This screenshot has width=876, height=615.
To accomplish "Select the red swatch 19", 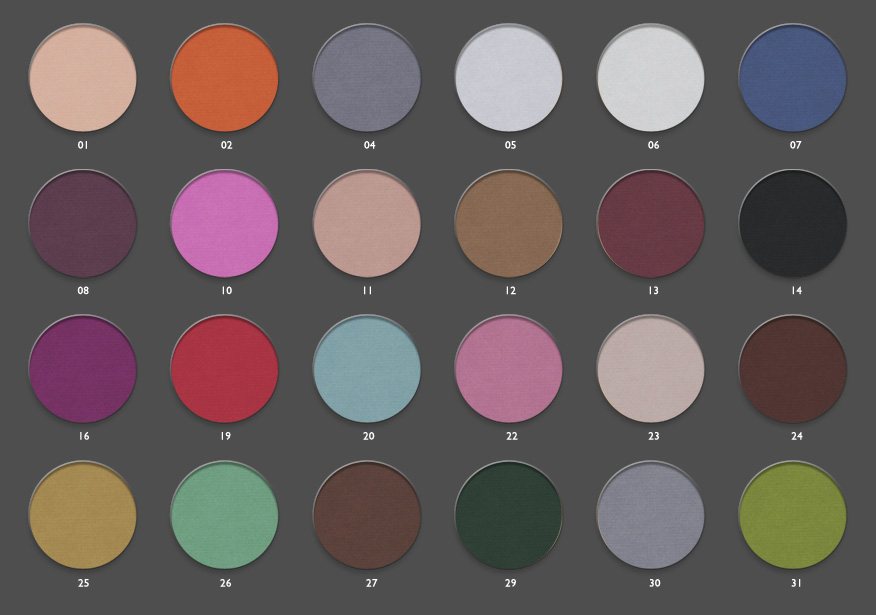I will point(225,370).
